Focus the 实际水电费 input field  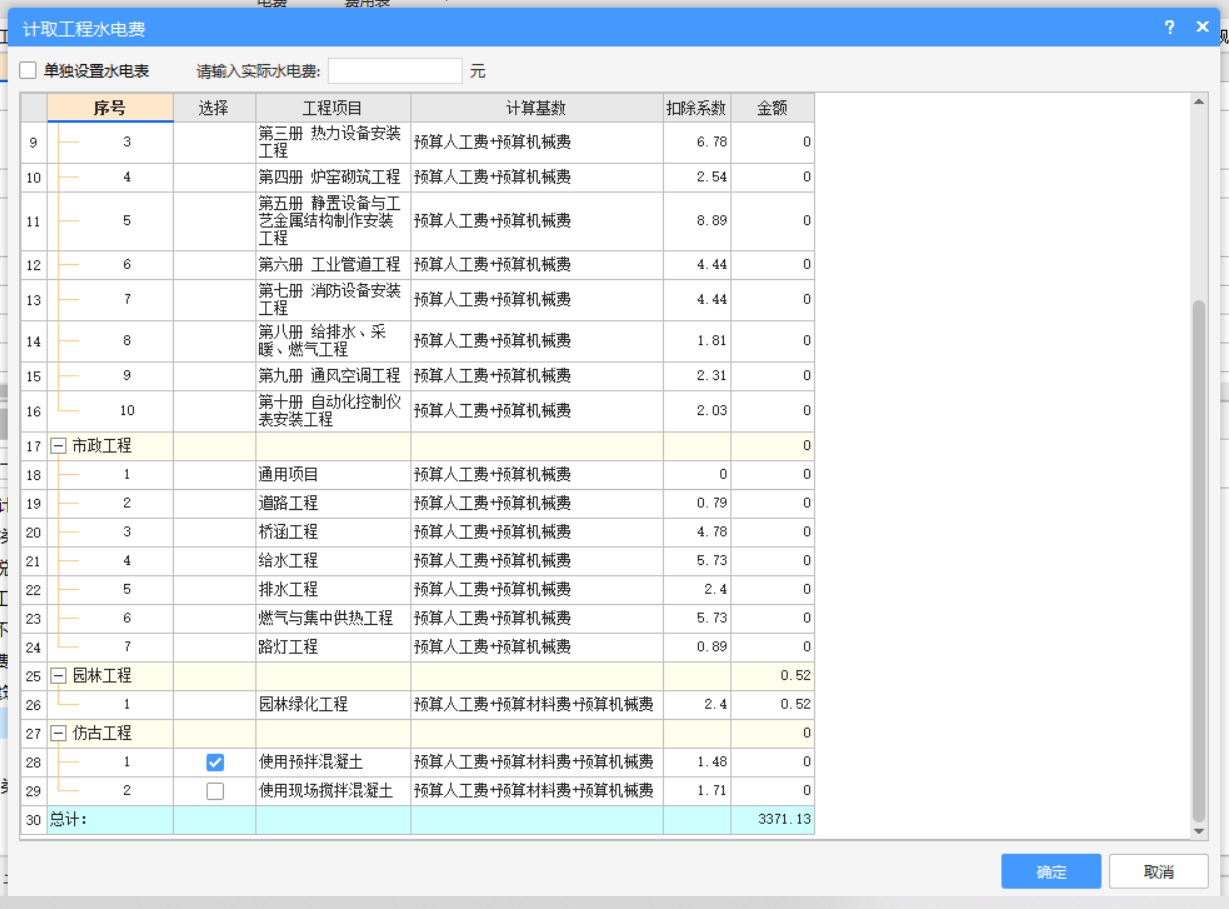click(395, 71)
